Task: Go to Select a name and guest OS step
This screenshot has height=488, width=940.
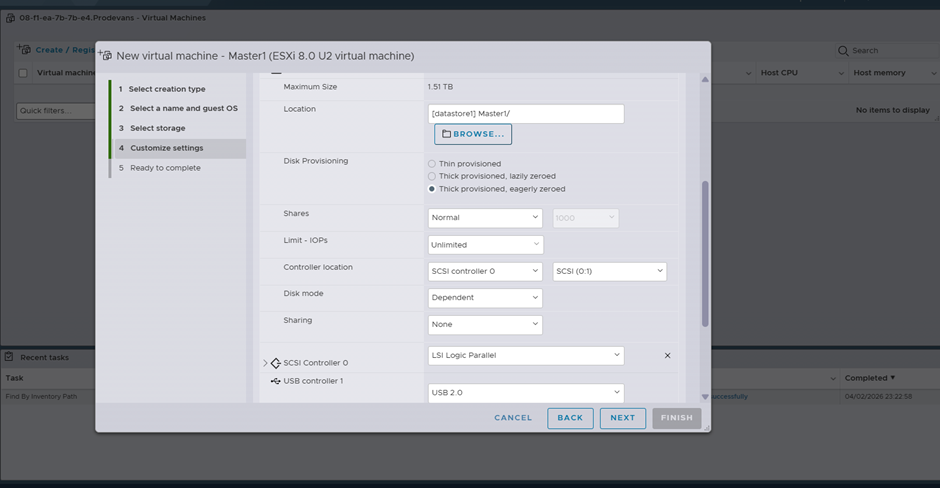Action: point(183,108)
